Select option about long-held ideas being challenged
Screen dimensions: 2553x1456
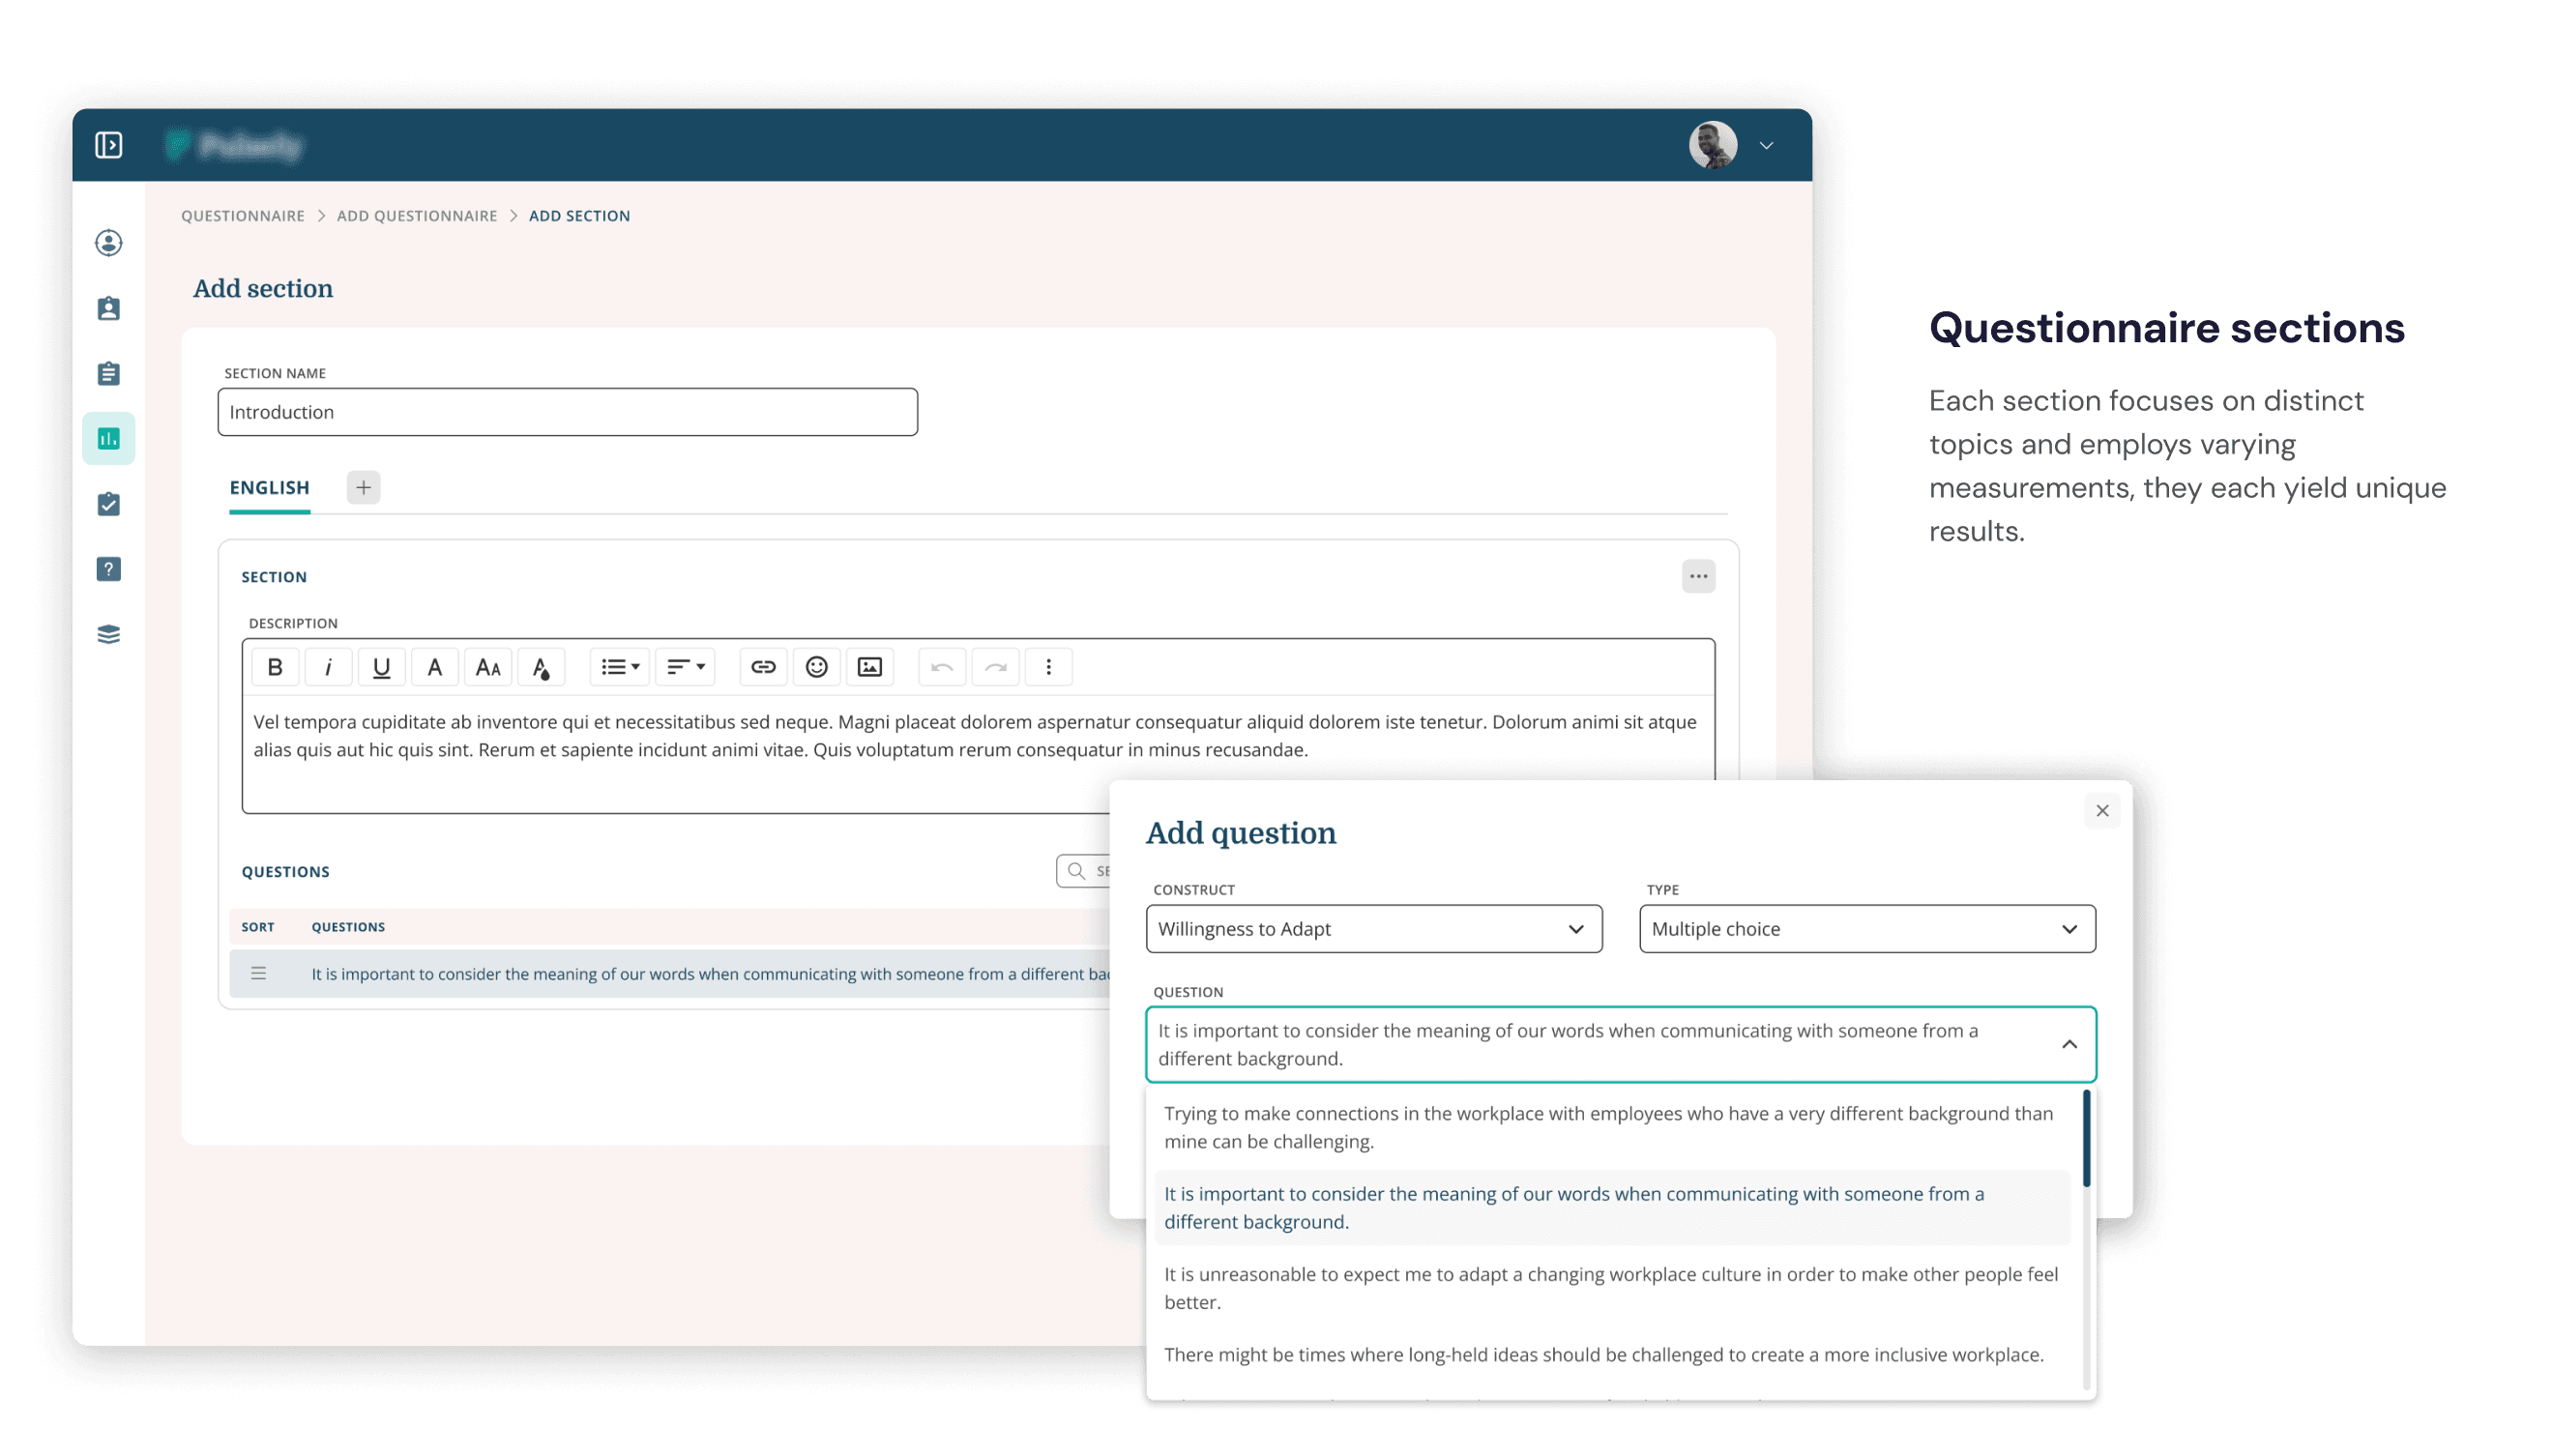coord(1603,1355)
